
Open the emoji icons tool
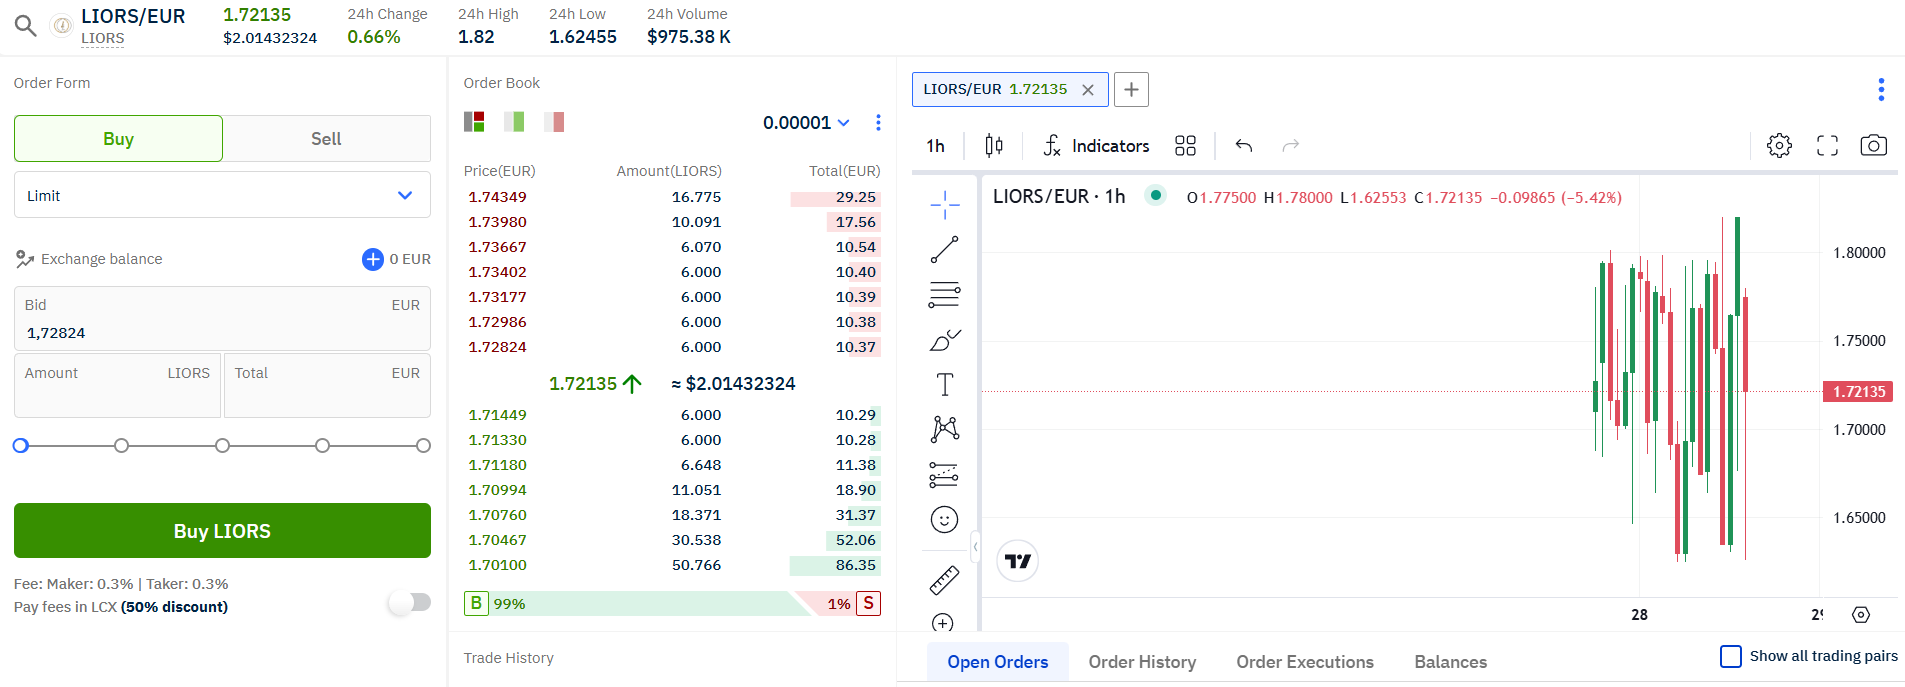point(944,519)
